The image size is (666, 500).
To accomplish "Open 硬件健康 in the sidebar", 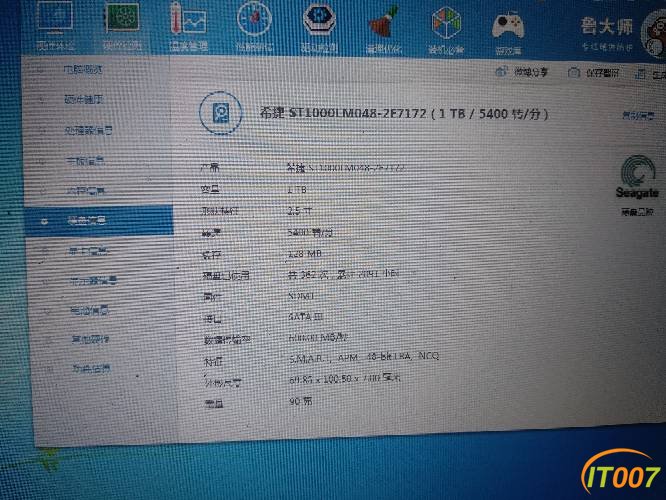I will 83,99.
